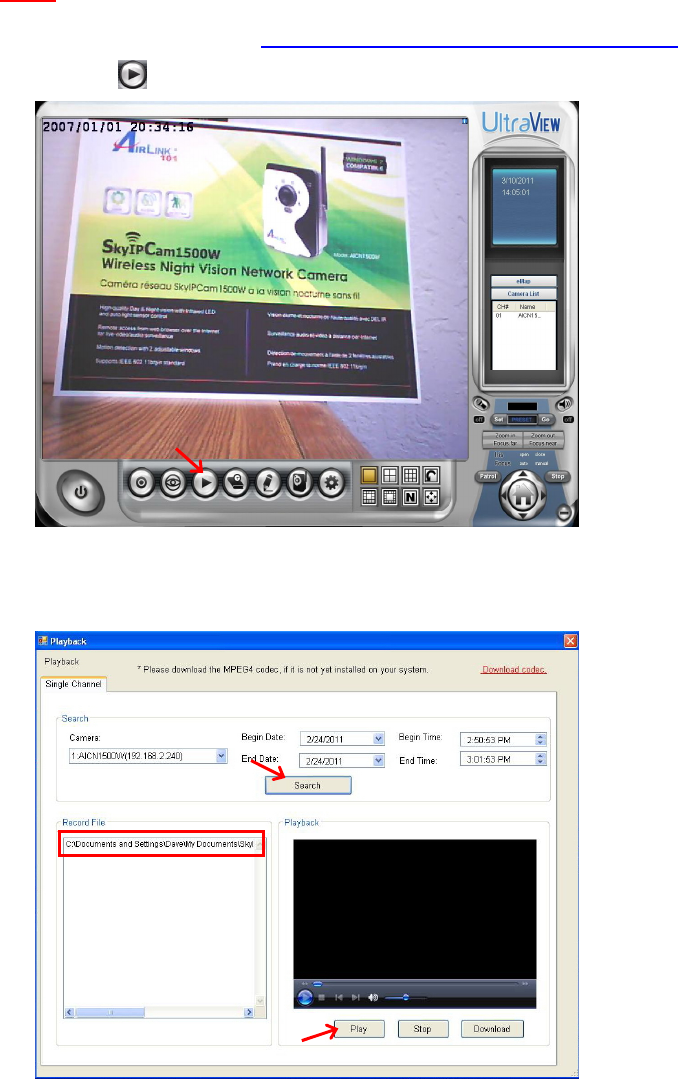This screenshot has height=1079, width=678.
Task: Click the Play button below the video
Action: tap(359, 1029)
